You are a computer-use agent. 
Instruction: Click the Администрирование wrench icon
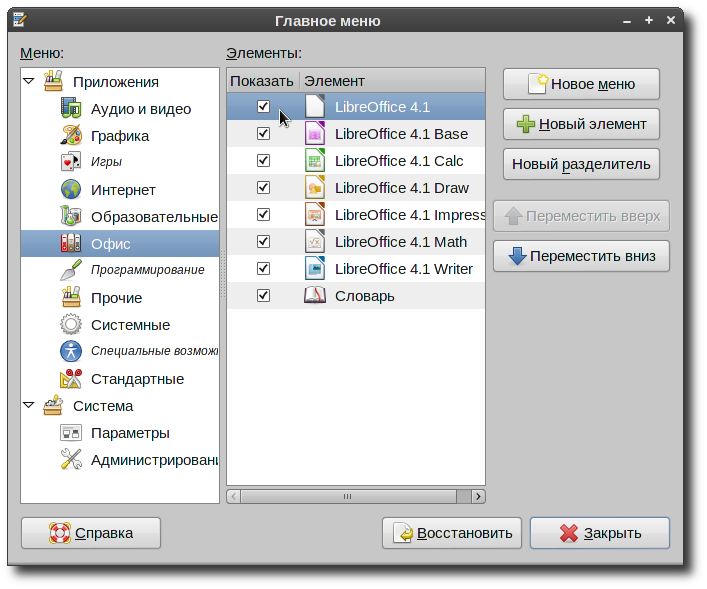pos(71,460)
